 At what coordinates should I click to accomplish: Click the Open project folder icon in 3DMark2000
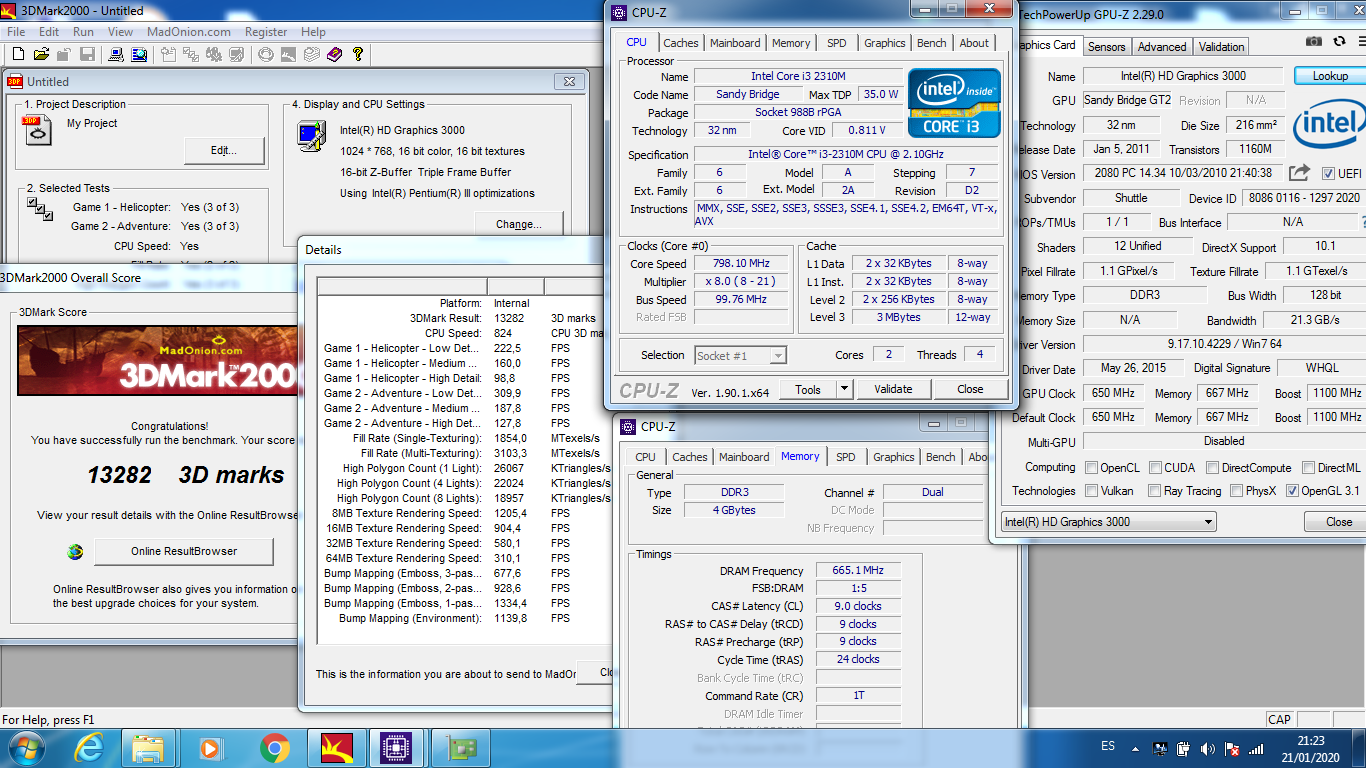[41, 54]
